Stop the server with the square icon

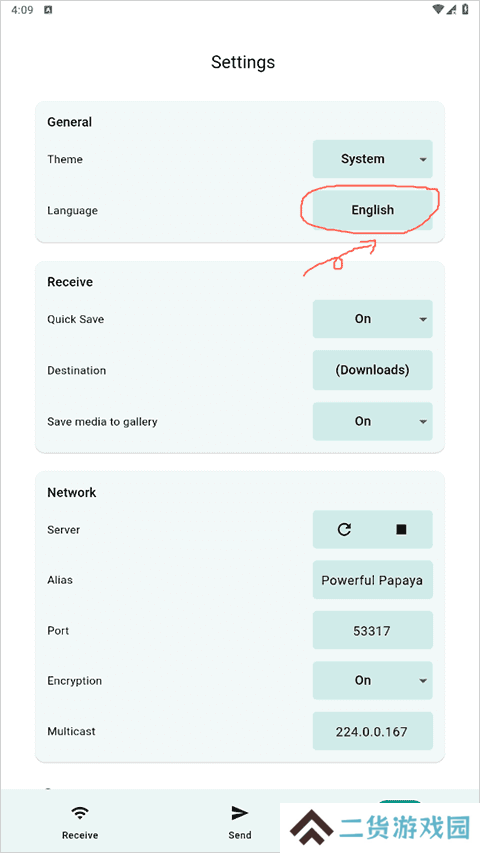[401, 529]
